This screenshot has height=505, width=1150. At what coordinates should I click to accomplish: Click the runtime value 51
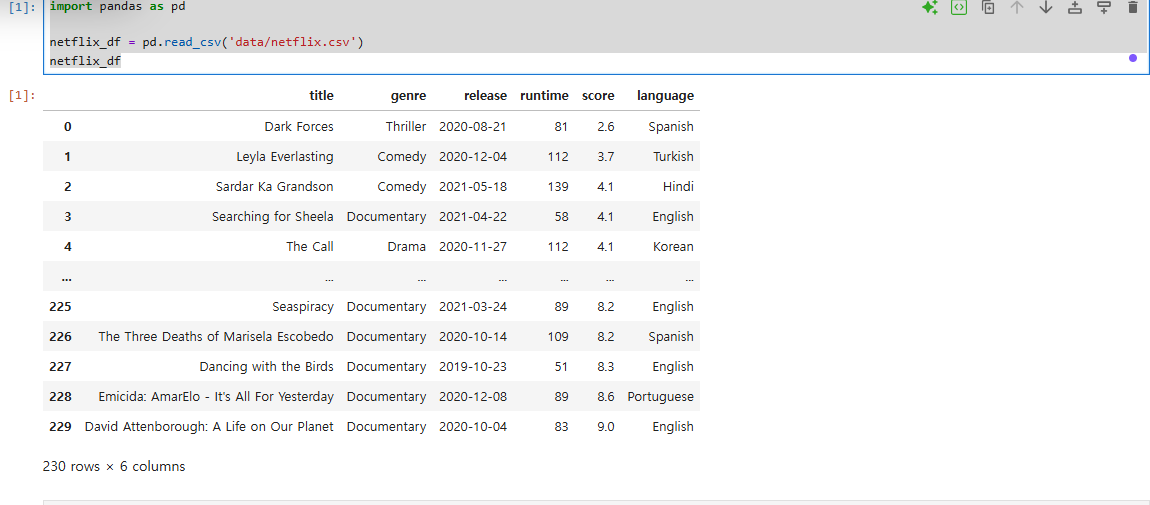coord(561,366)
